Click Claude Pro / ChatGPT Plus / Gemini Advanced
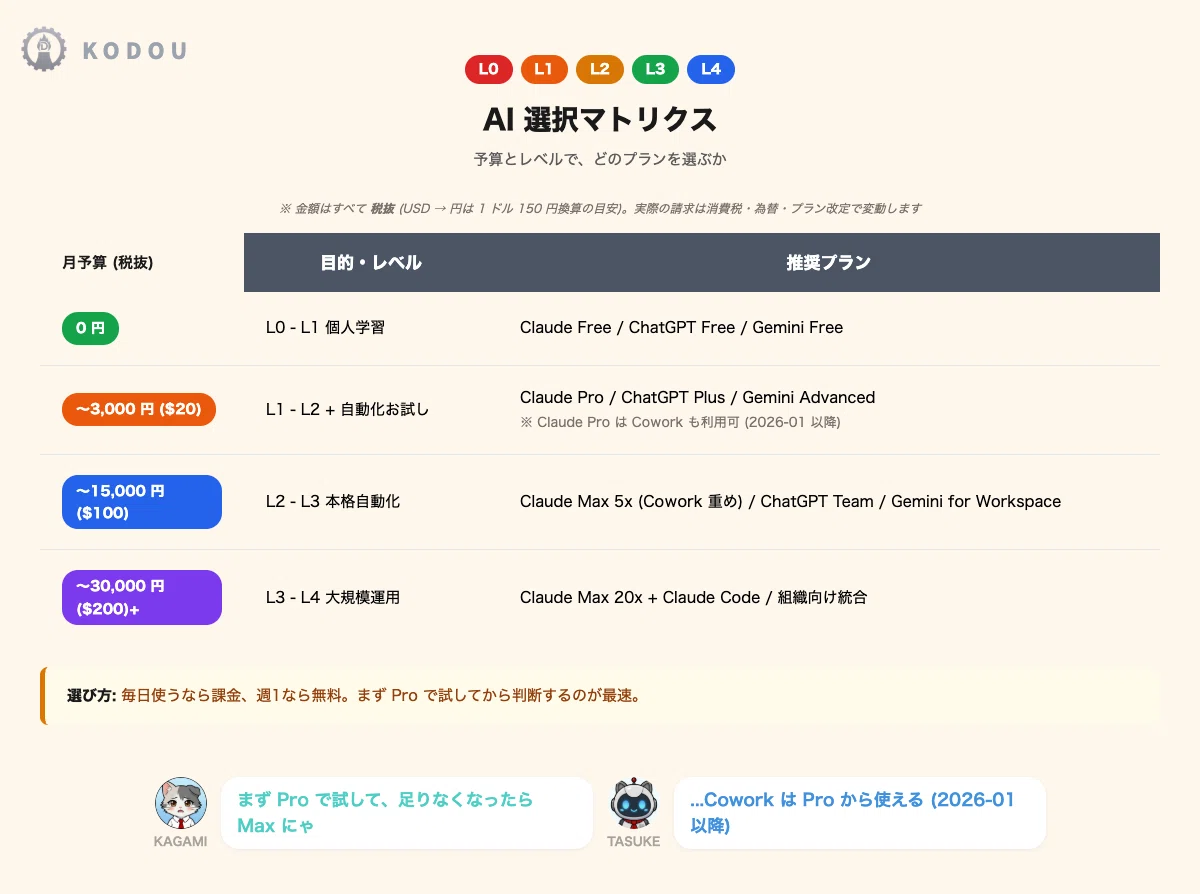This screenshot has height=894, width=1200. pyautogui.click(x=698, y=398)
